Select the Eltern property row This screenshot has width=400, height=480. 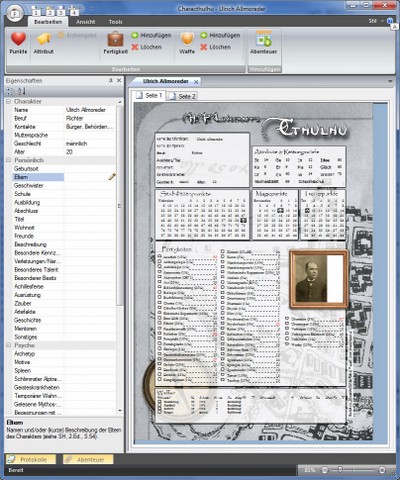[x=64, y=177]
